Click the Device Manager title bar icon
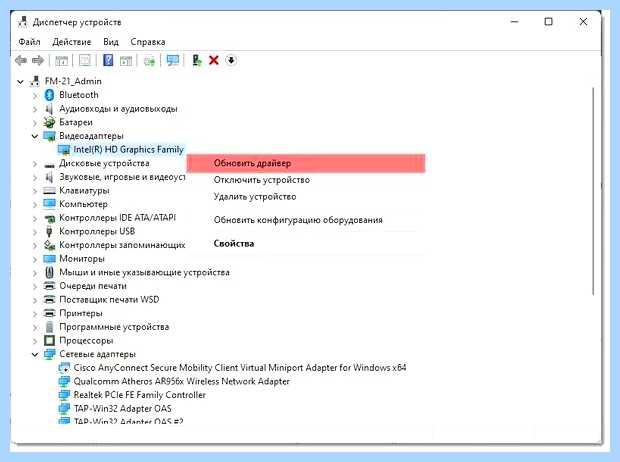 coord(23,22)
